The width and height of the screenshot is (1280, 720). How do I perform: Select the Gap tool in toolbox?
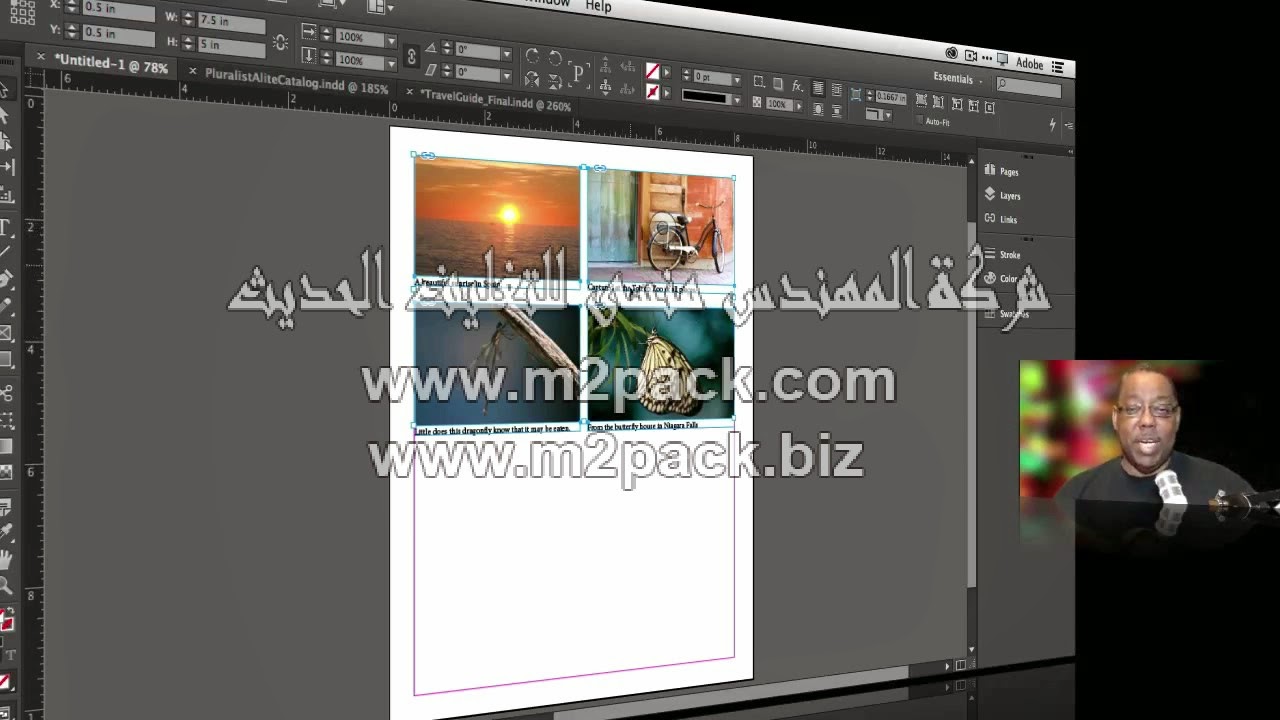[x=6, y=166]
